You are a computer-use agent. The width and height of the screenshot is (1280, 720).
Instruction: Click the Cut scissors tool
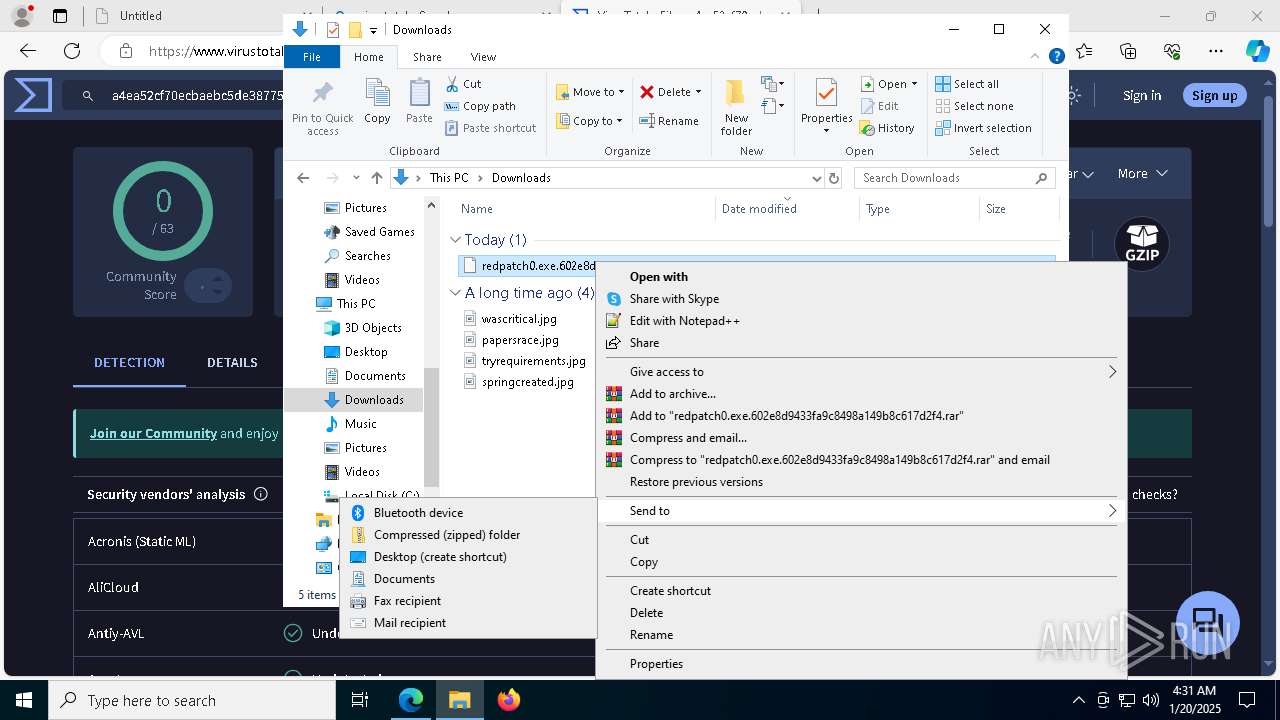tap(463, 84)
